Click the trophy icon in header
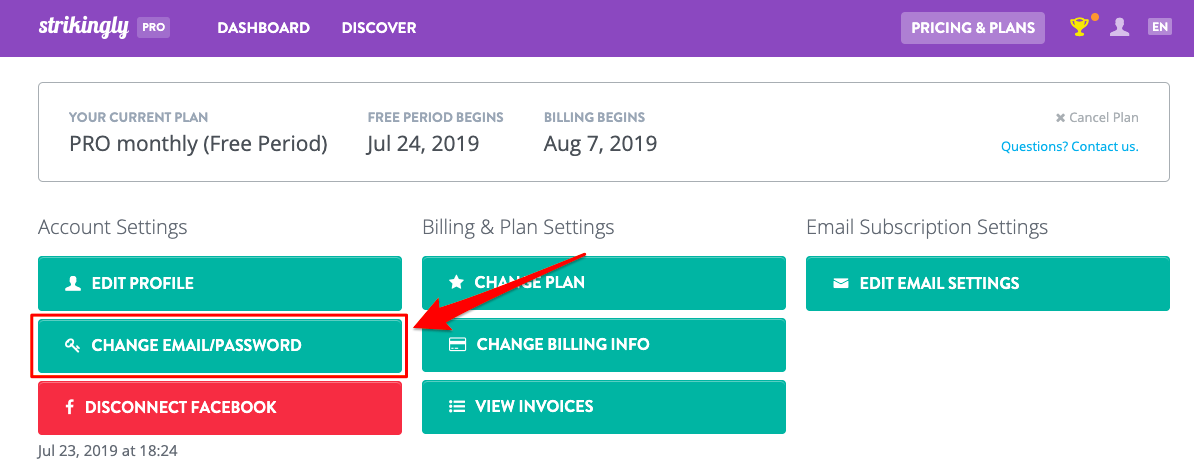Viewport: 1194px width, 475px height. click(1079, 27)
